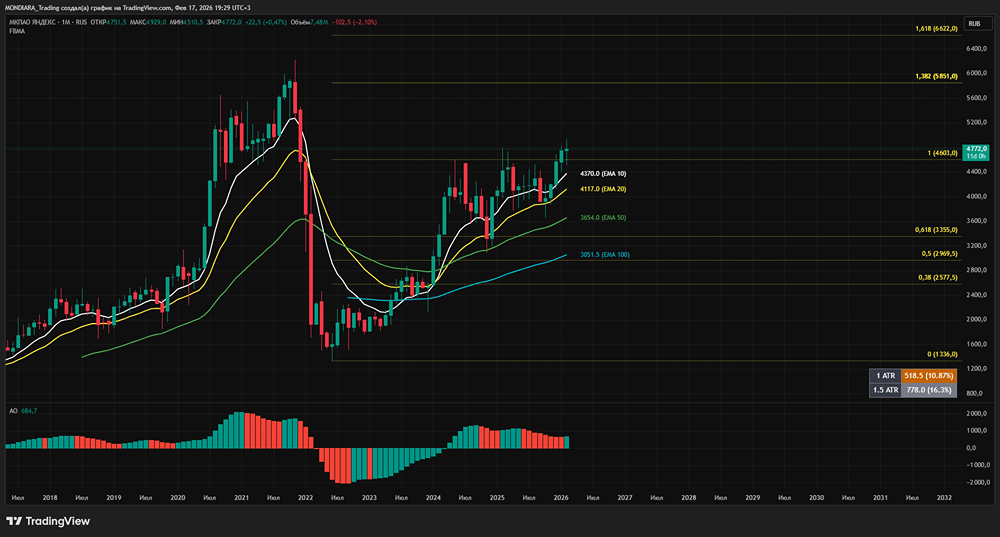This screenshot has width=1000, height=537.
Task: Click the 4117.0 (EMA 20) label
Action: tap(603, 189)
